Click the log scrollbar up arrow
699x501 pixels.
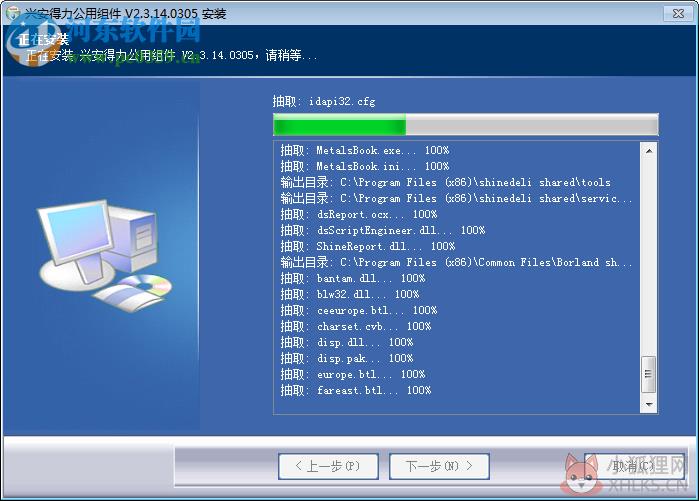[x=649, y=151]
